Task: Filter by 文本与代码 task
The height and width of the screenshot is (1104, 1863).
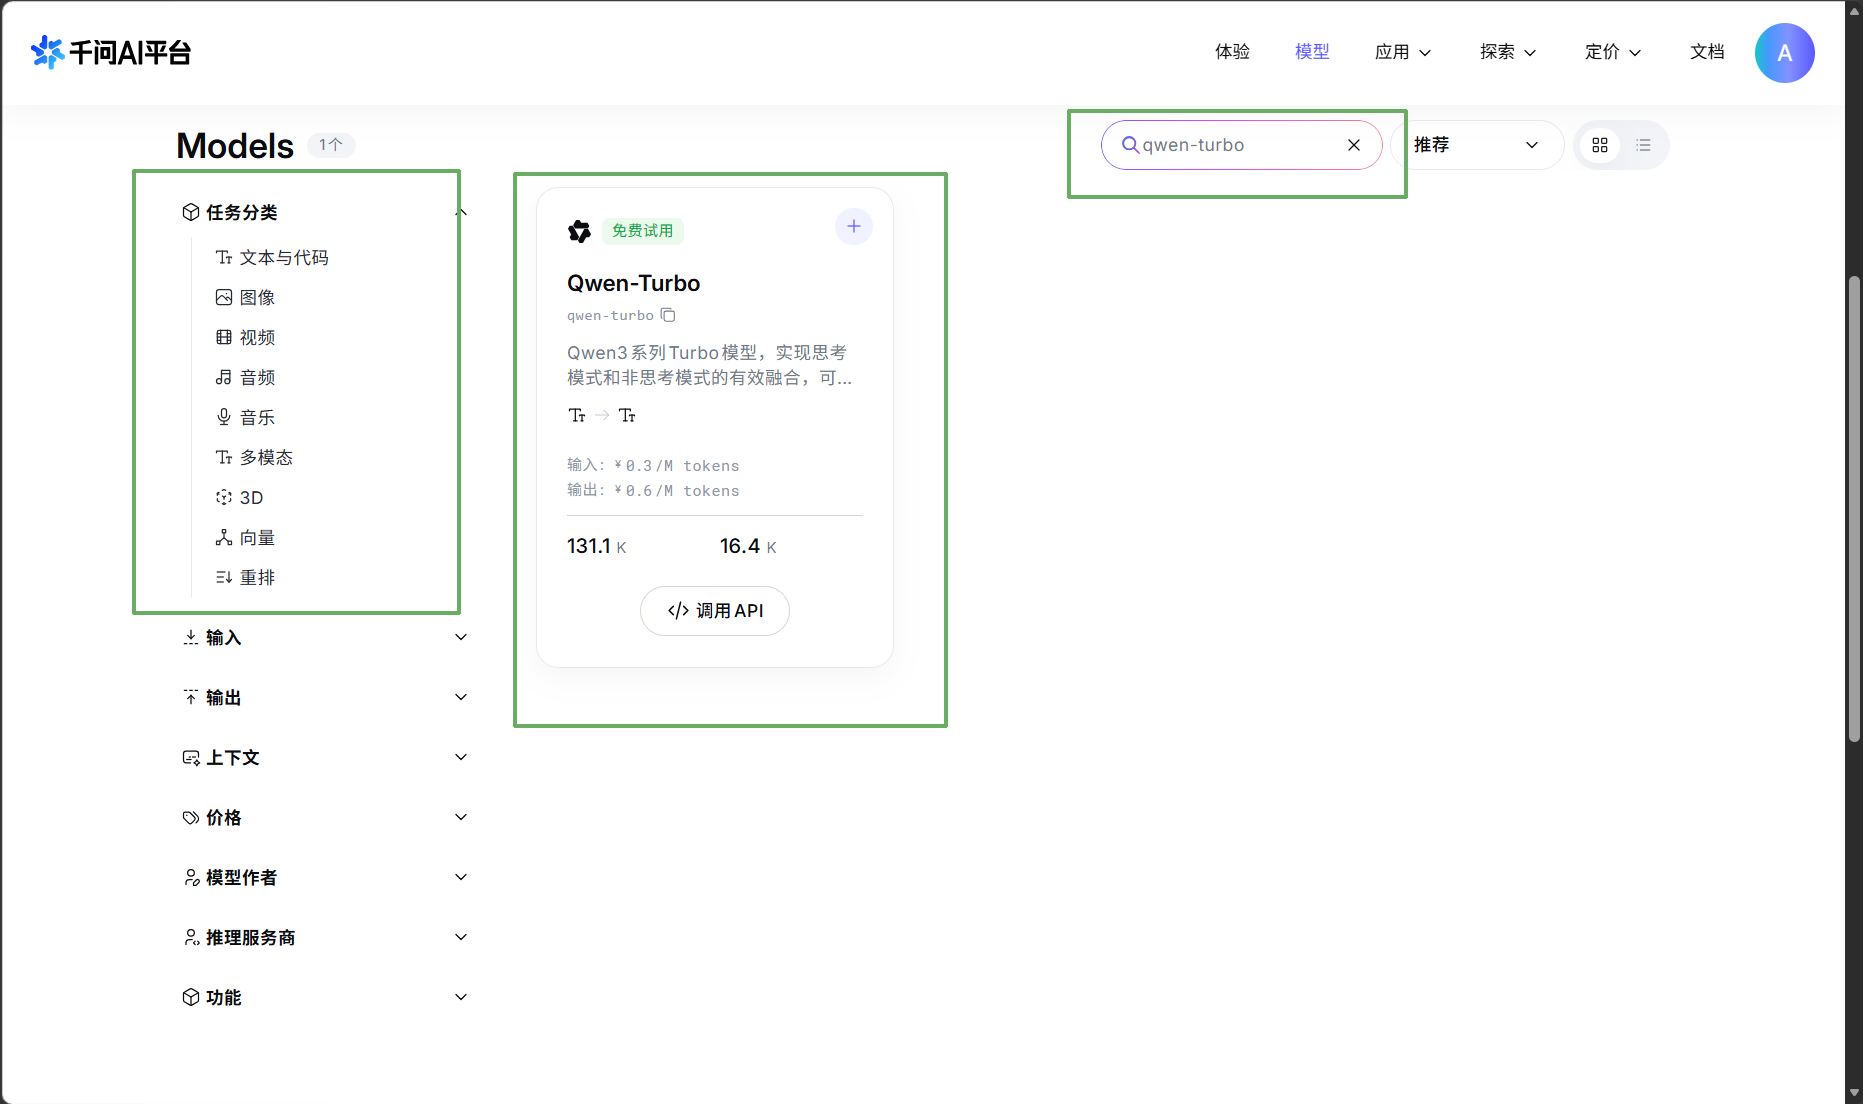Action: pyautogui.click(x=272, y=257)
